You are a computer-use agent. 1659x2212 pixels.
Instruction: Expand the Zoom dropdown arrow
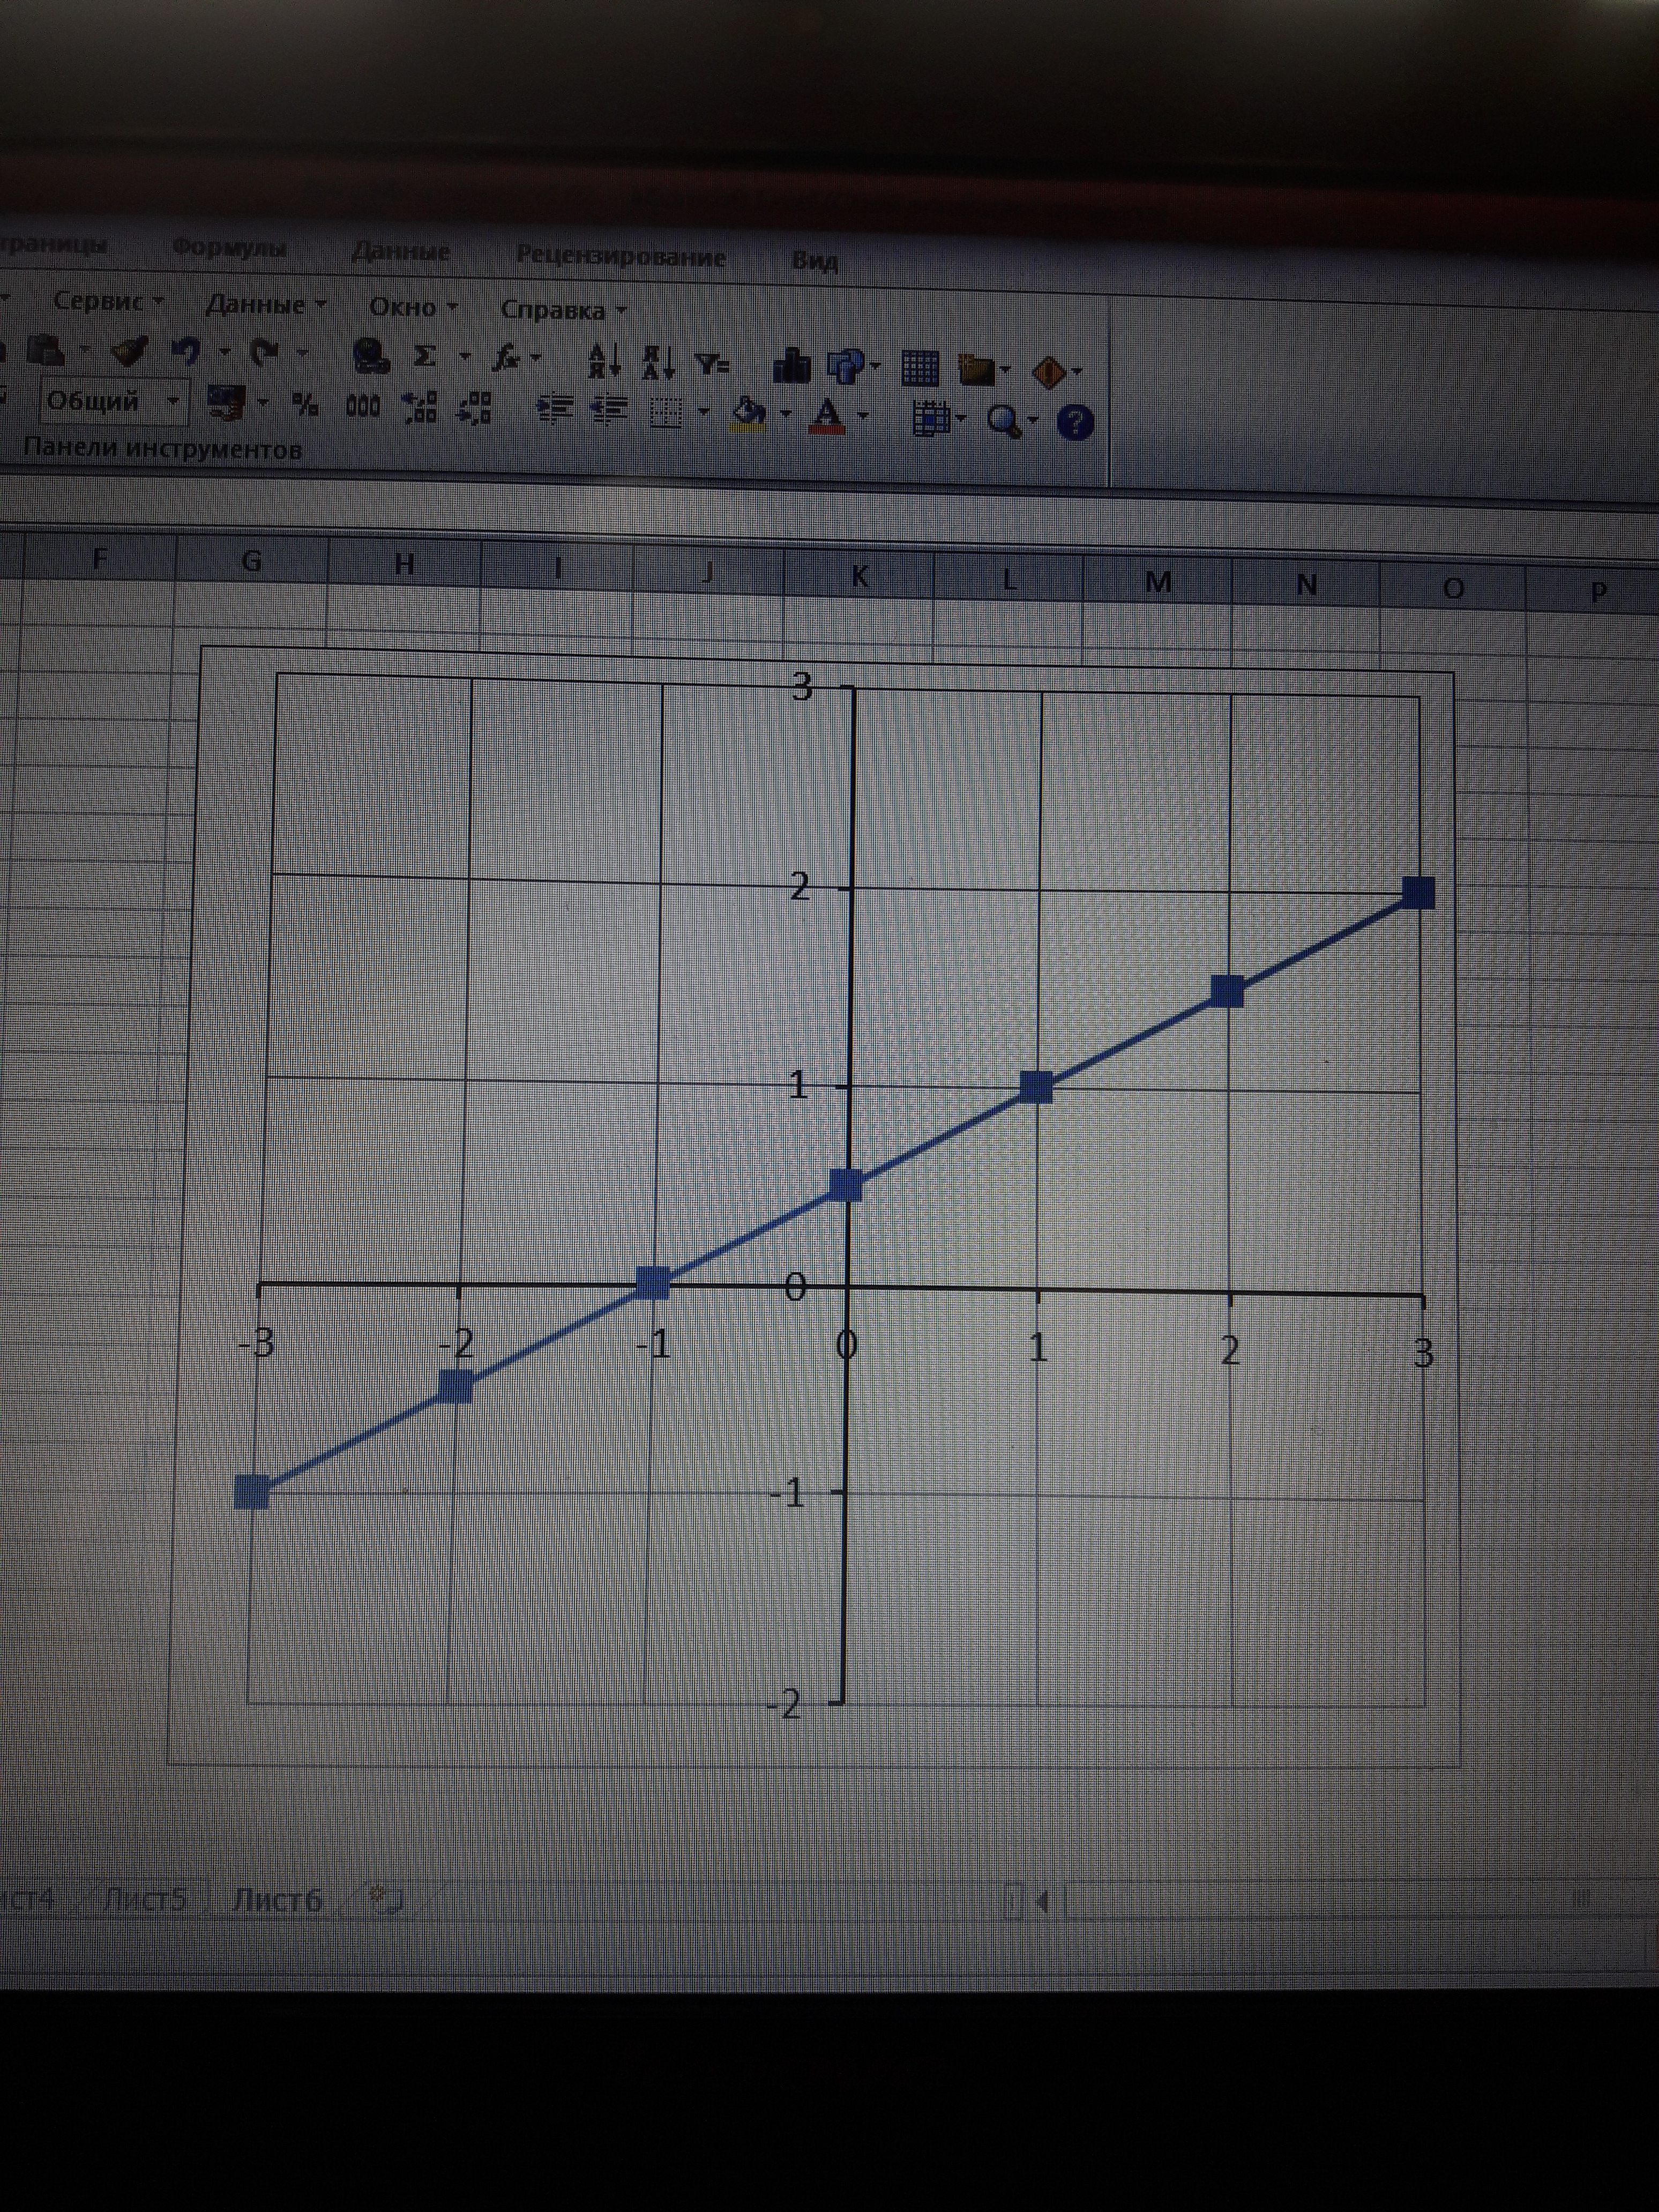click(x=1033, y=421)
